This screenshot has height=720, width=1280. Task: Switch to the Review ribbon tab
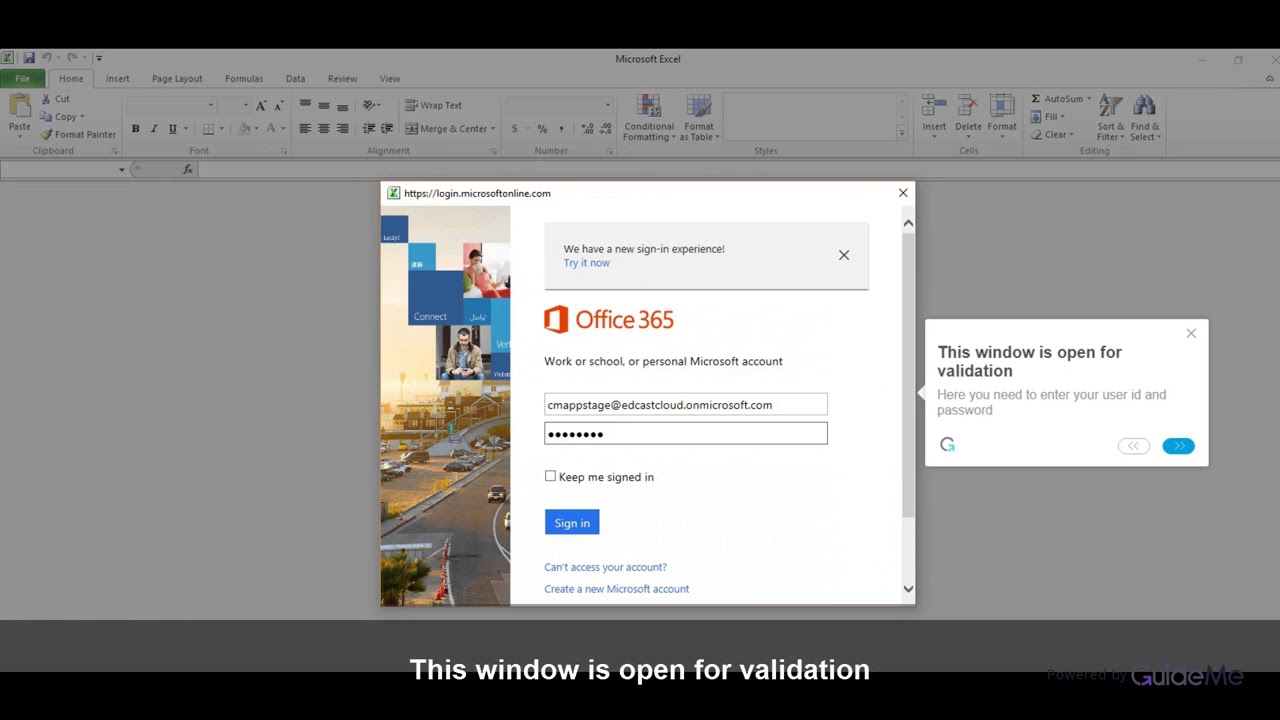tap(342, 78)
